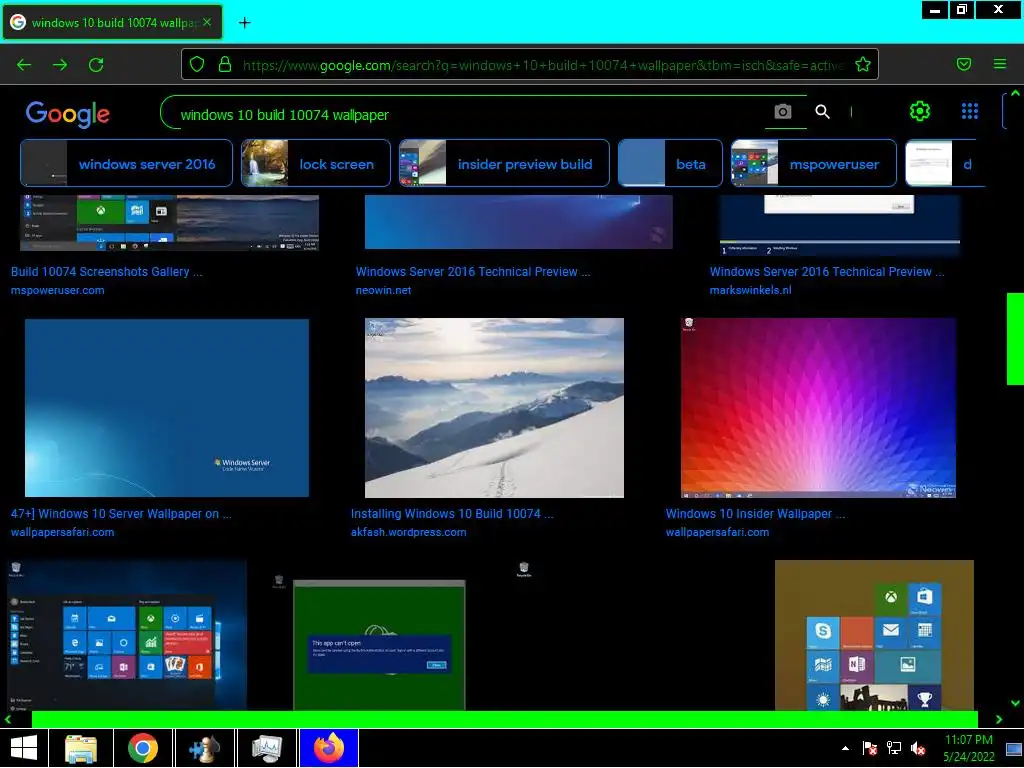Open the snowy mountain wallpaper thumbnail

click(x=494, y=408)
